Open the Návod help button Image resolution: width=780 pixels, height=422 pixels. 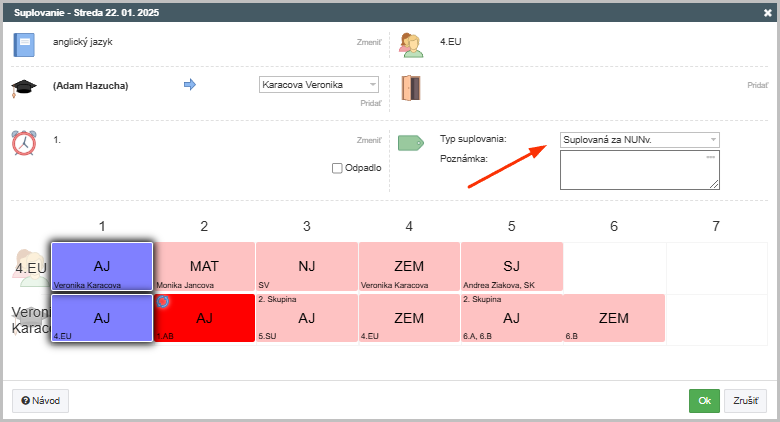pos(40,401)
